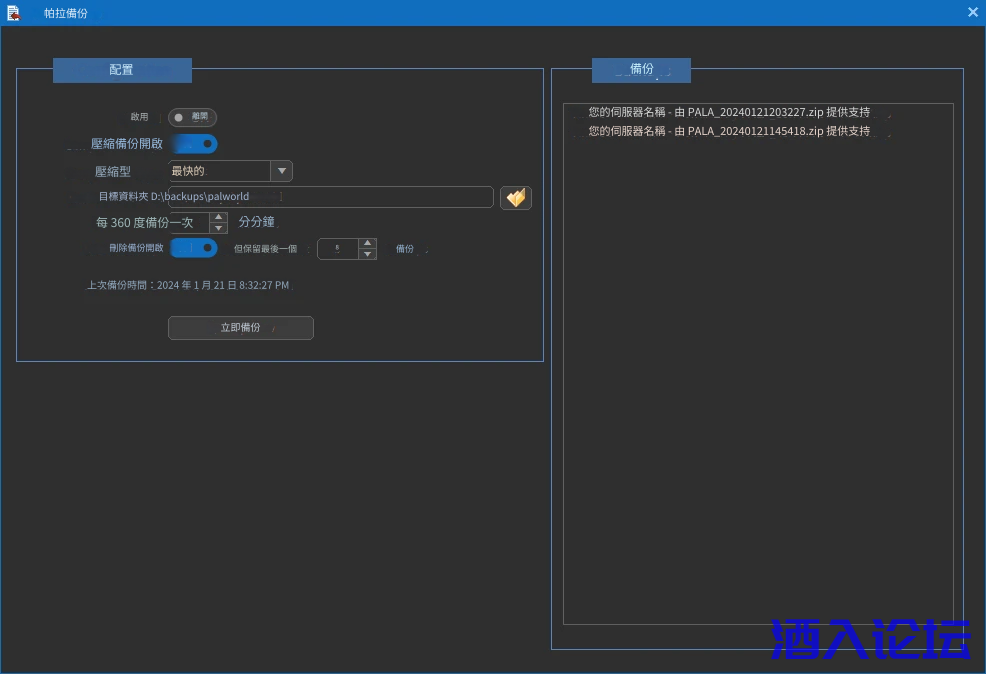Select the 備份 panel header tab

[x=641, y=70]
